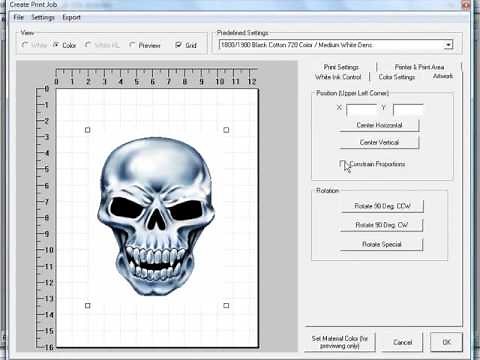Select the top-right artwork resize handle

click(x=226, y=130)
